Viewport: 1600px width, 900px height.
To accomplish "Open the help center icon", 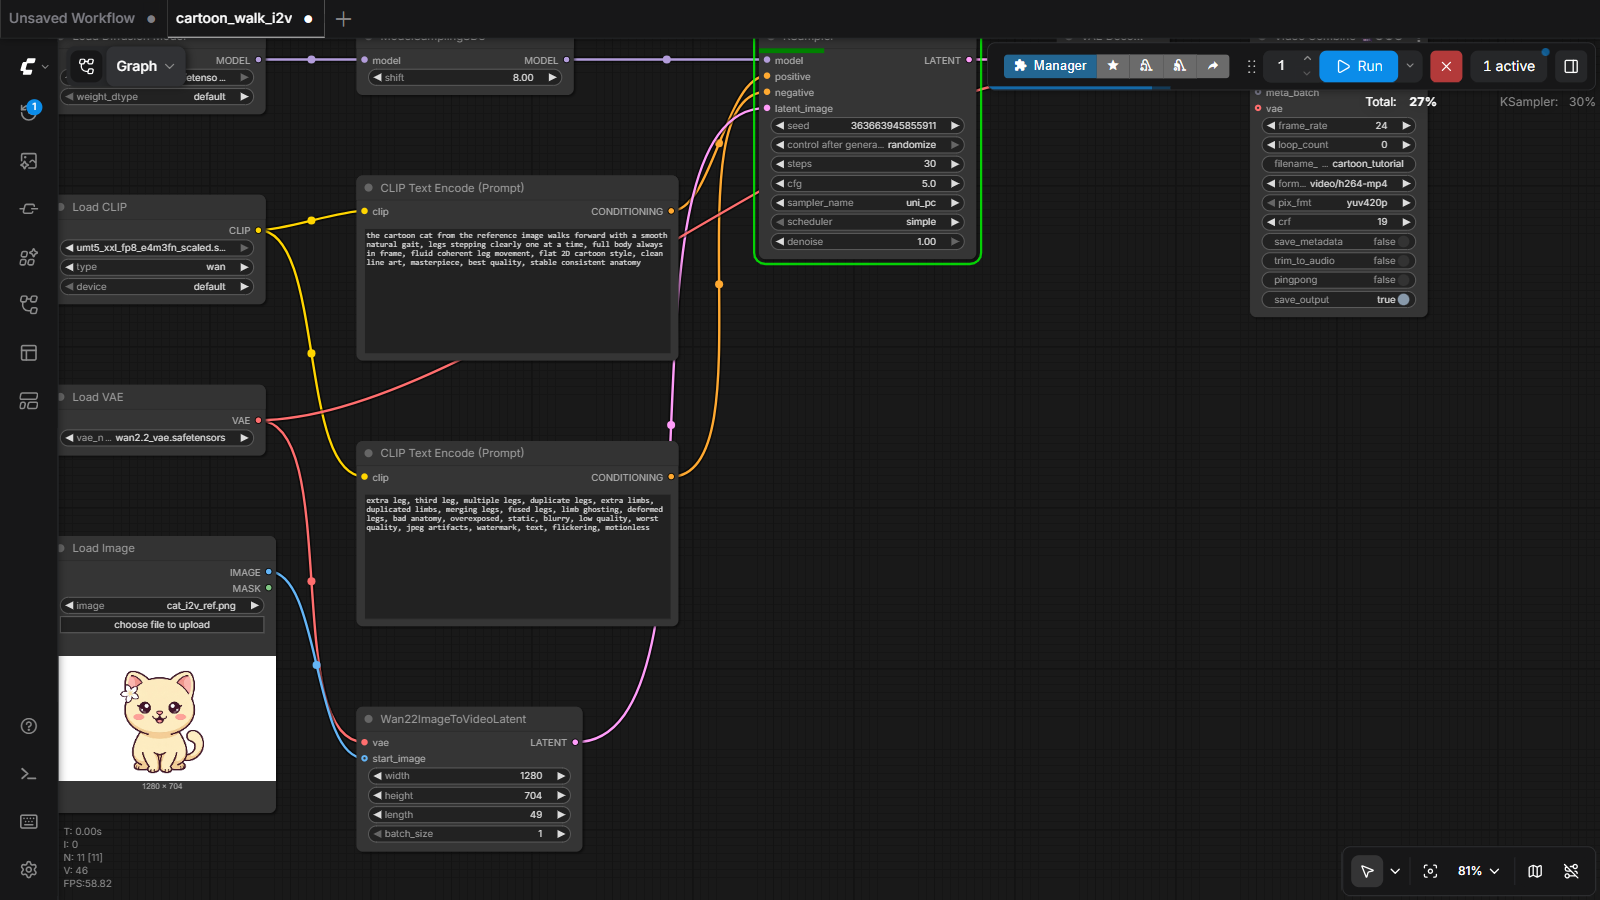I will (x=29, y=726).
